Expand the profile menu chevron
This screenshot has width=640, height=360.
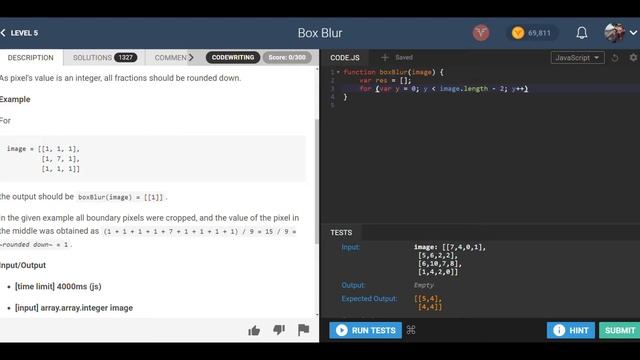point(633,33)
